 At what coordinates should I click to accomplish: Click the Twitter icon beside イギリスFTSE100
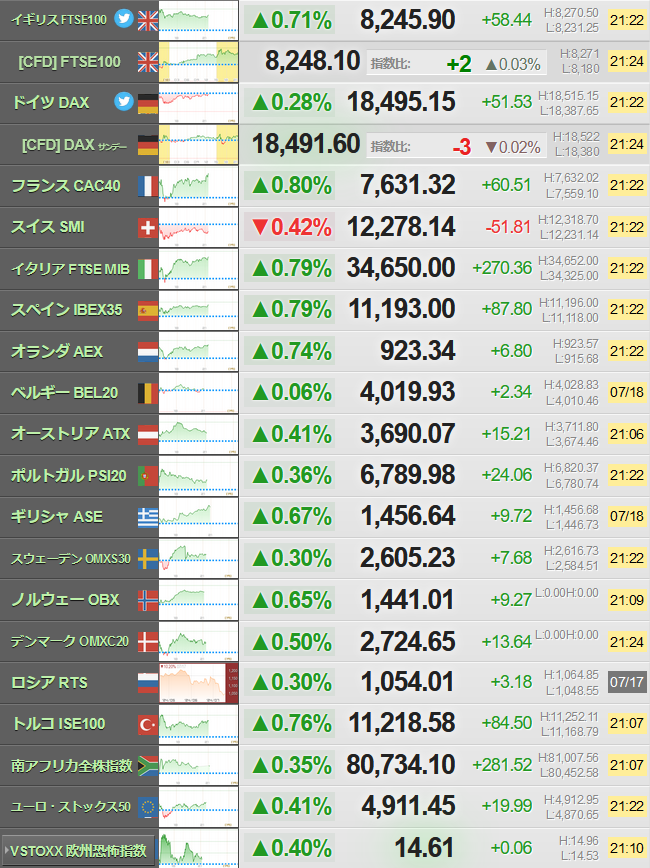pyautogui.click(x=123, y=19)
